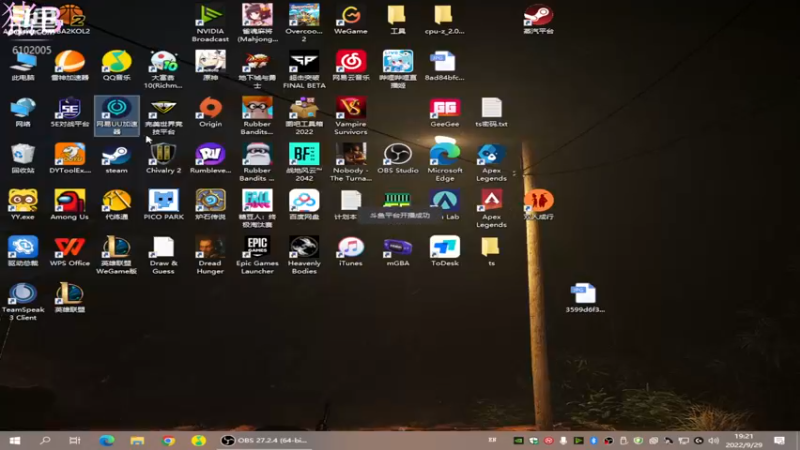Viewport: 800px width, 450px height.
Task: Open the notification center icon
Action: point(779,440)
